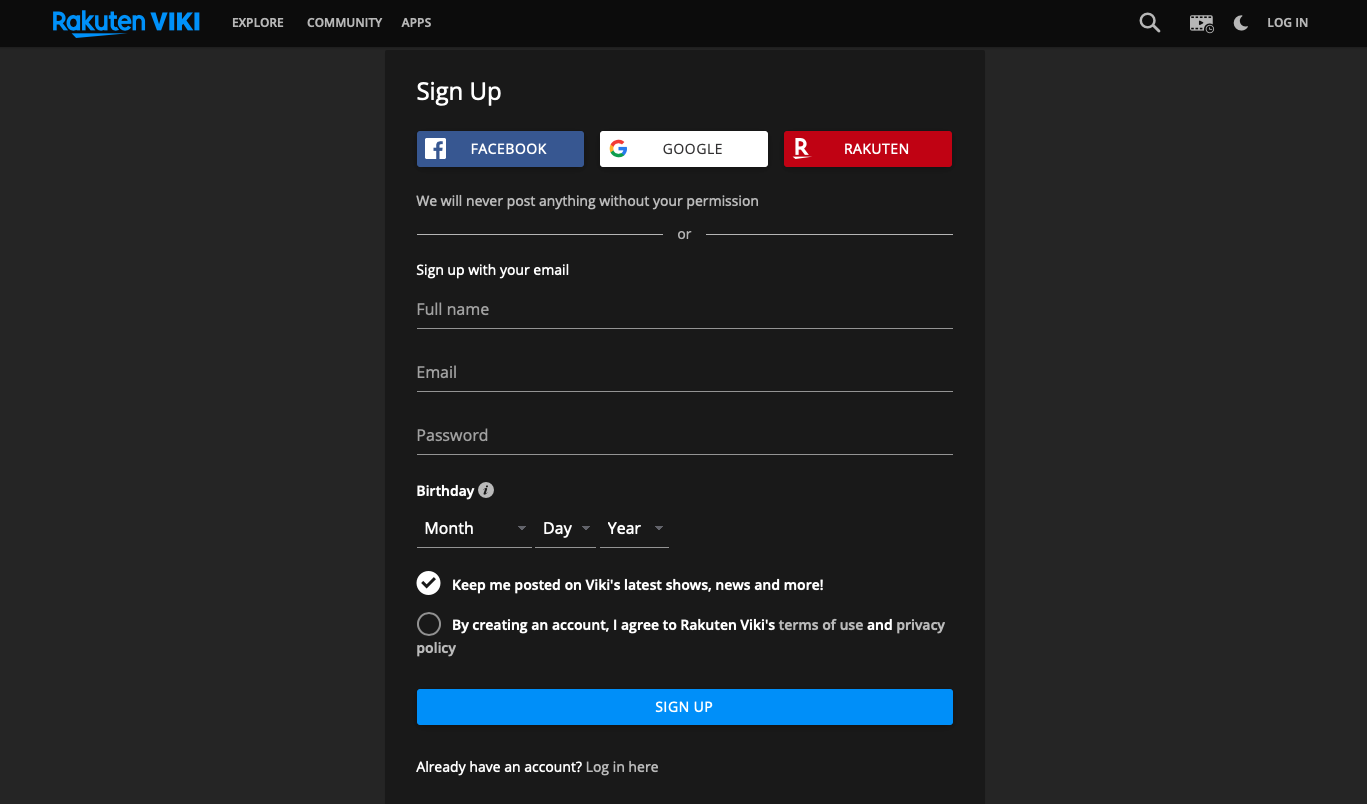Sign up with the Rakuten button
Screen dimensions: 1367x804
tap(868, 149)
